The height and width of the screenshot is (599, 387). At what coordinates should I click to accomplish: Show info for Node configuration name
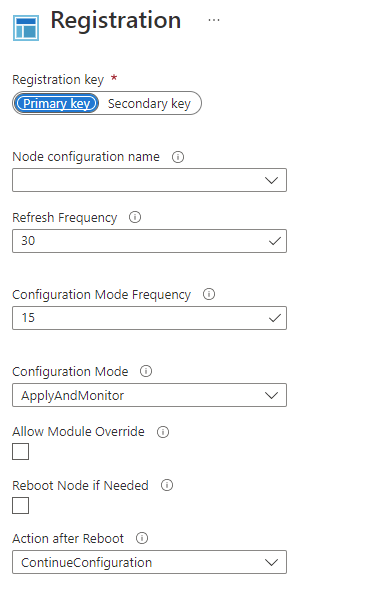click(178, 157)
